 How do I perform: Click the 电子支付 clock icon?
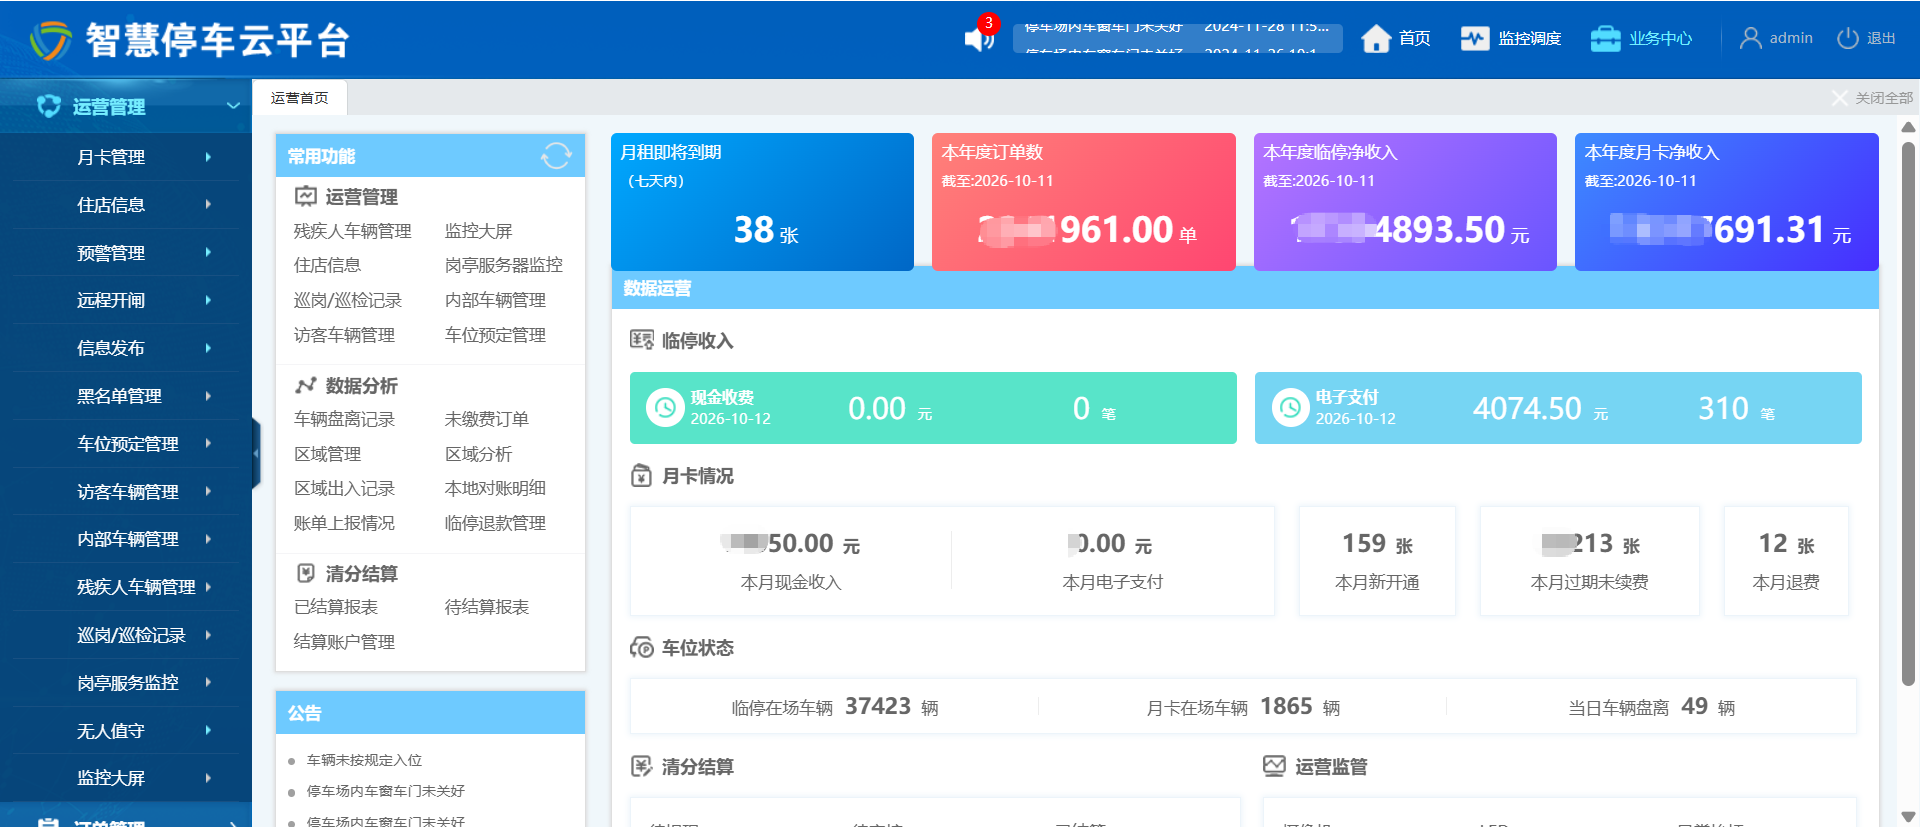pos(1290,407)
